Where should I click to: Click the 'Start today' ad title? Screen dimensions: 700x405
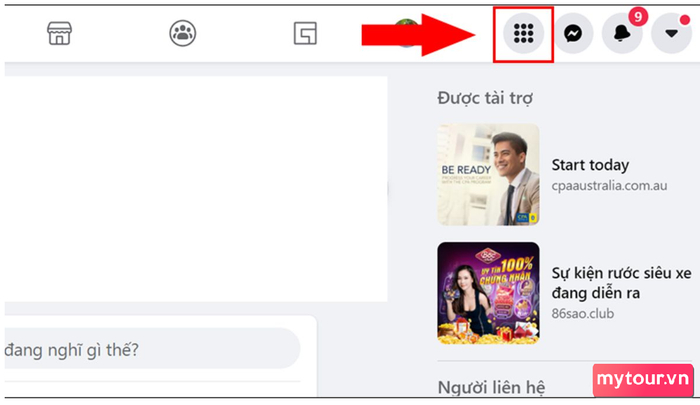point(590,165)
